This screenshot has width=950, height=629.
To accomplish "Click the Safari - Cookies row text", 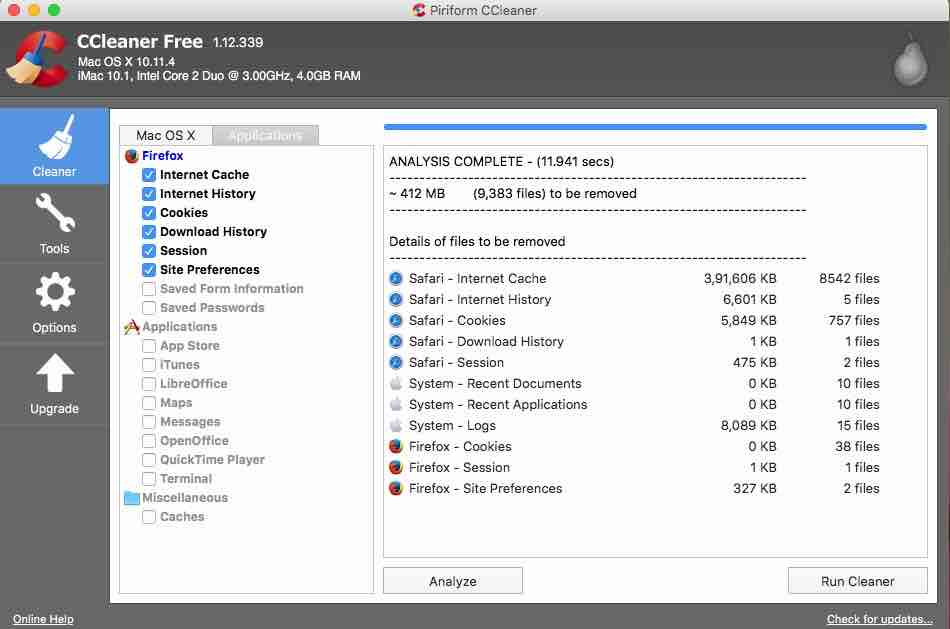I will tap(457, 321).
